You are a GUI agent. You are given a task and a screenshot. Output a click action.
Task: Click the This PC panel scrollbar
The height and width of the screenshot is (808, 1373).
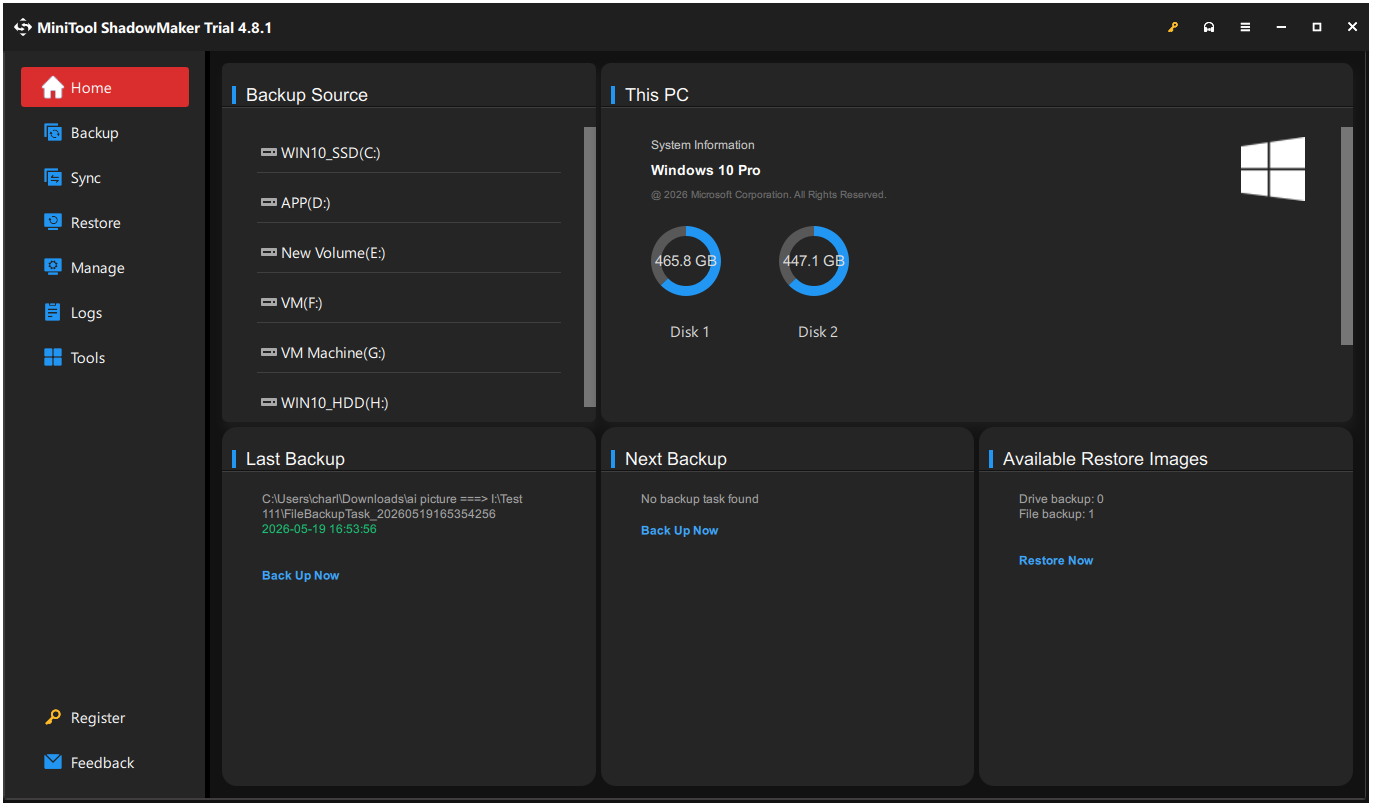[1347, 236]
